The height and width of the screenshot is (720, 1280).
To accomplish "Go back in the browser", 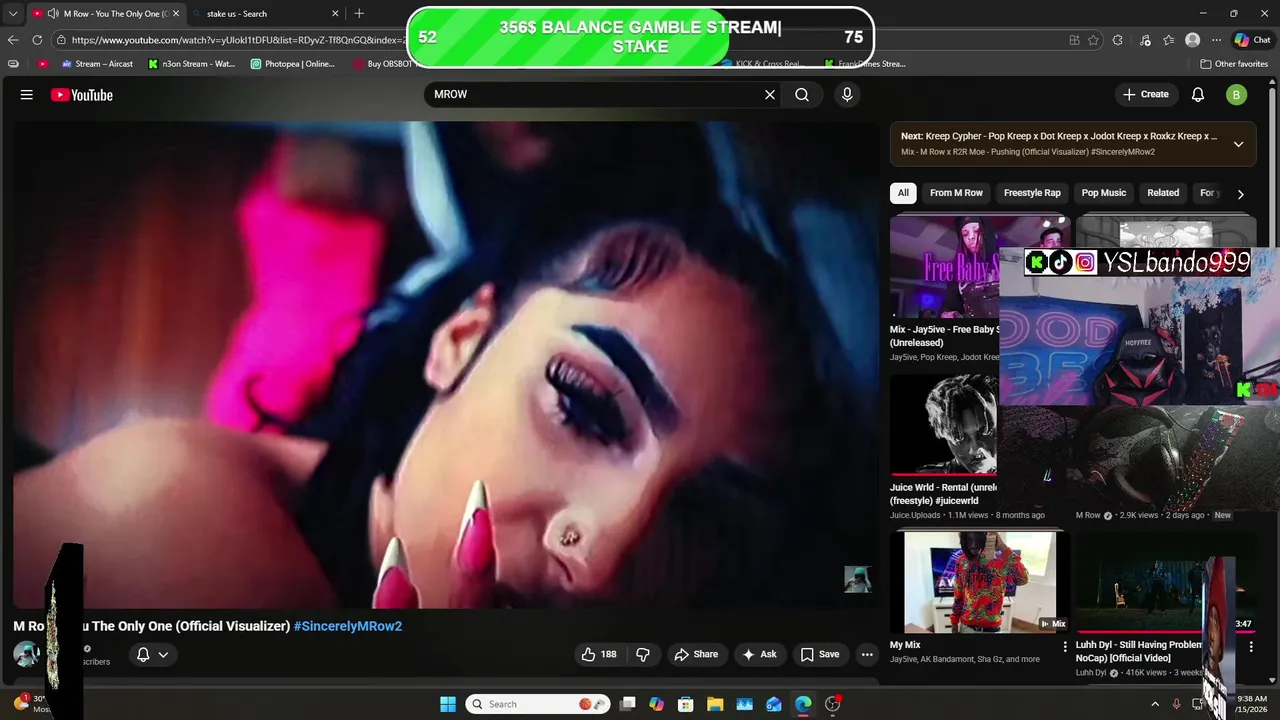I will (13, 40).
